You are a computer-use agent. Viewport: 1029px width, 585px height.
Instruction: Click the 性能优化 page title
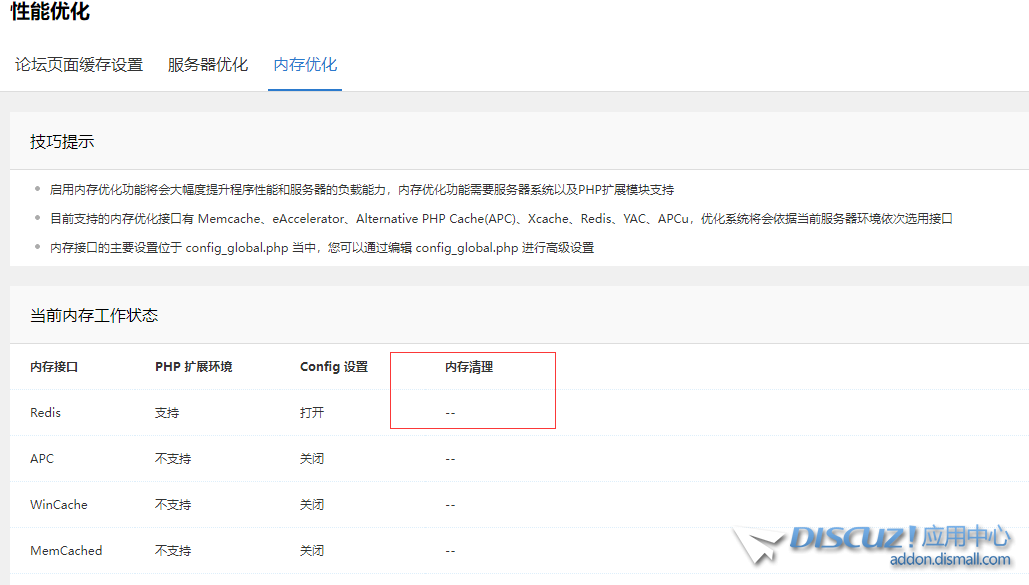[50, 13]
